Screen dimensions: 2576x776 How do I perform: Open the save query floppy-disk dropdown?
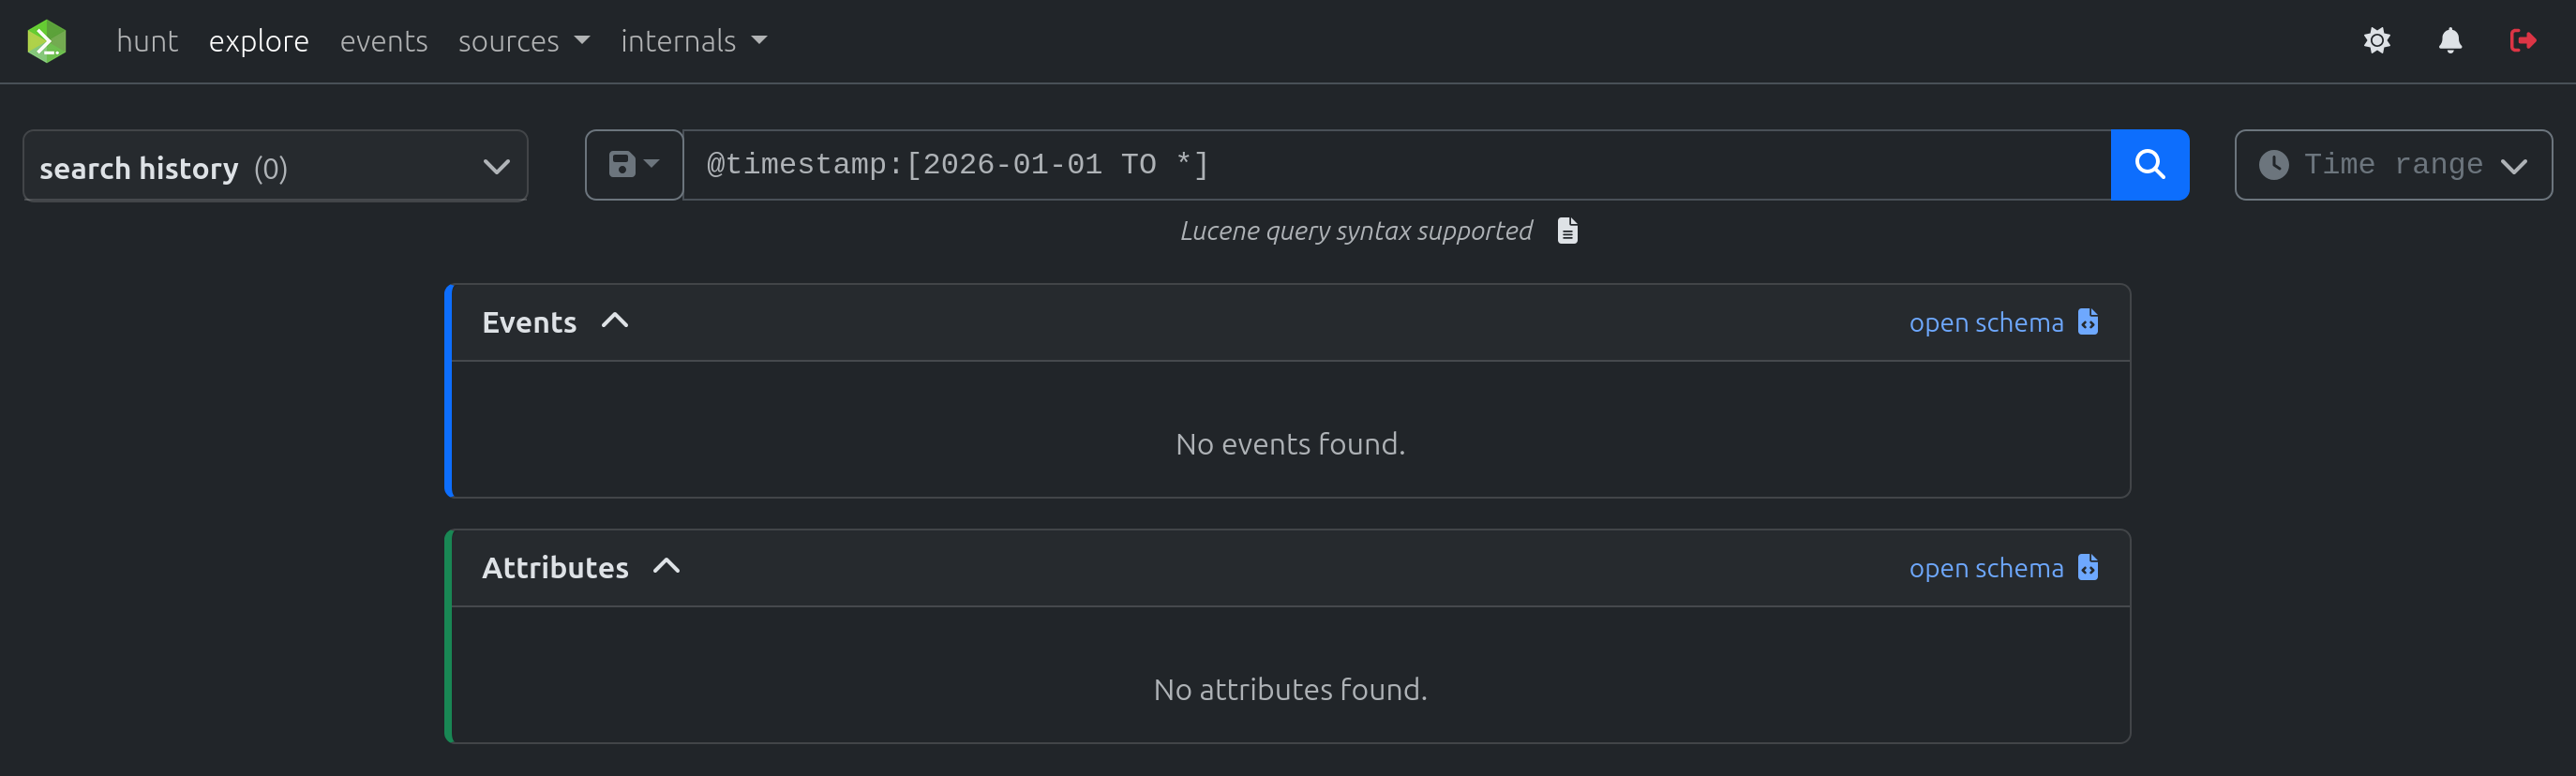pyautogui.click(x=633, y=165)
